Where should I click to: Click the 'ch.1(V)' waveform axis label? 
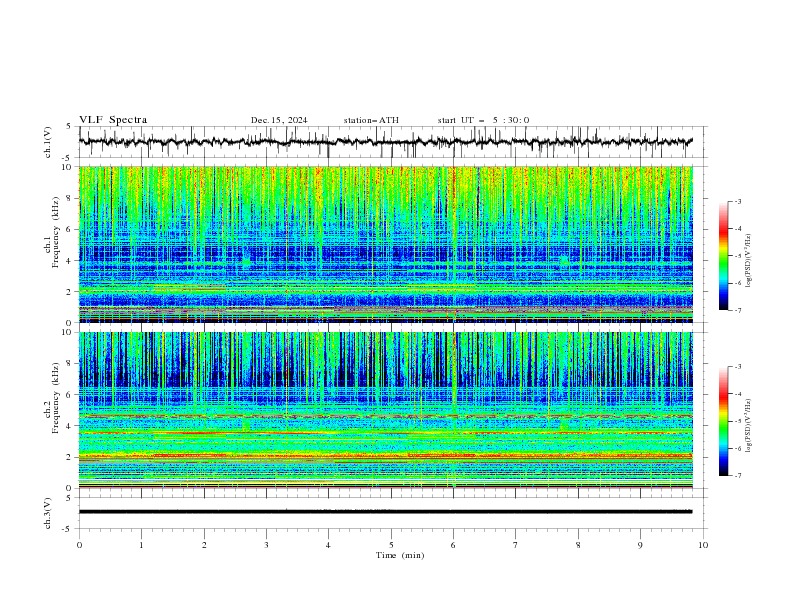48,142
